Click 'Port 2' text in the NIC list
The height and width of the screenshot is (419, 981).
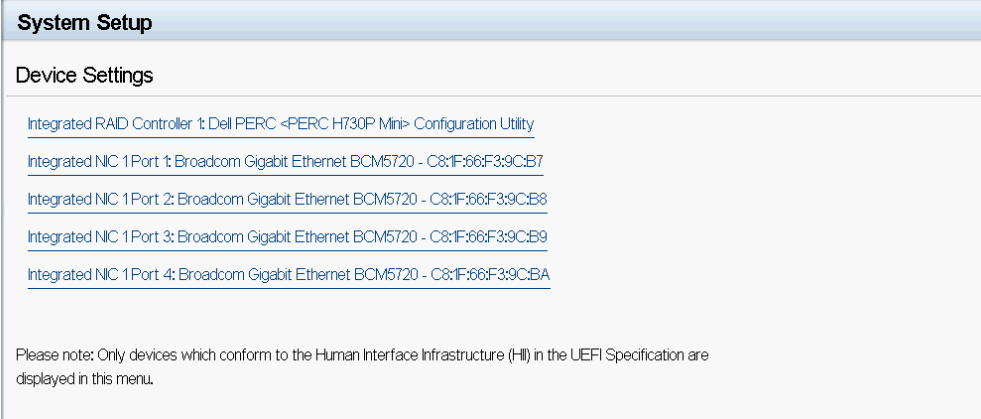point(155,199)
